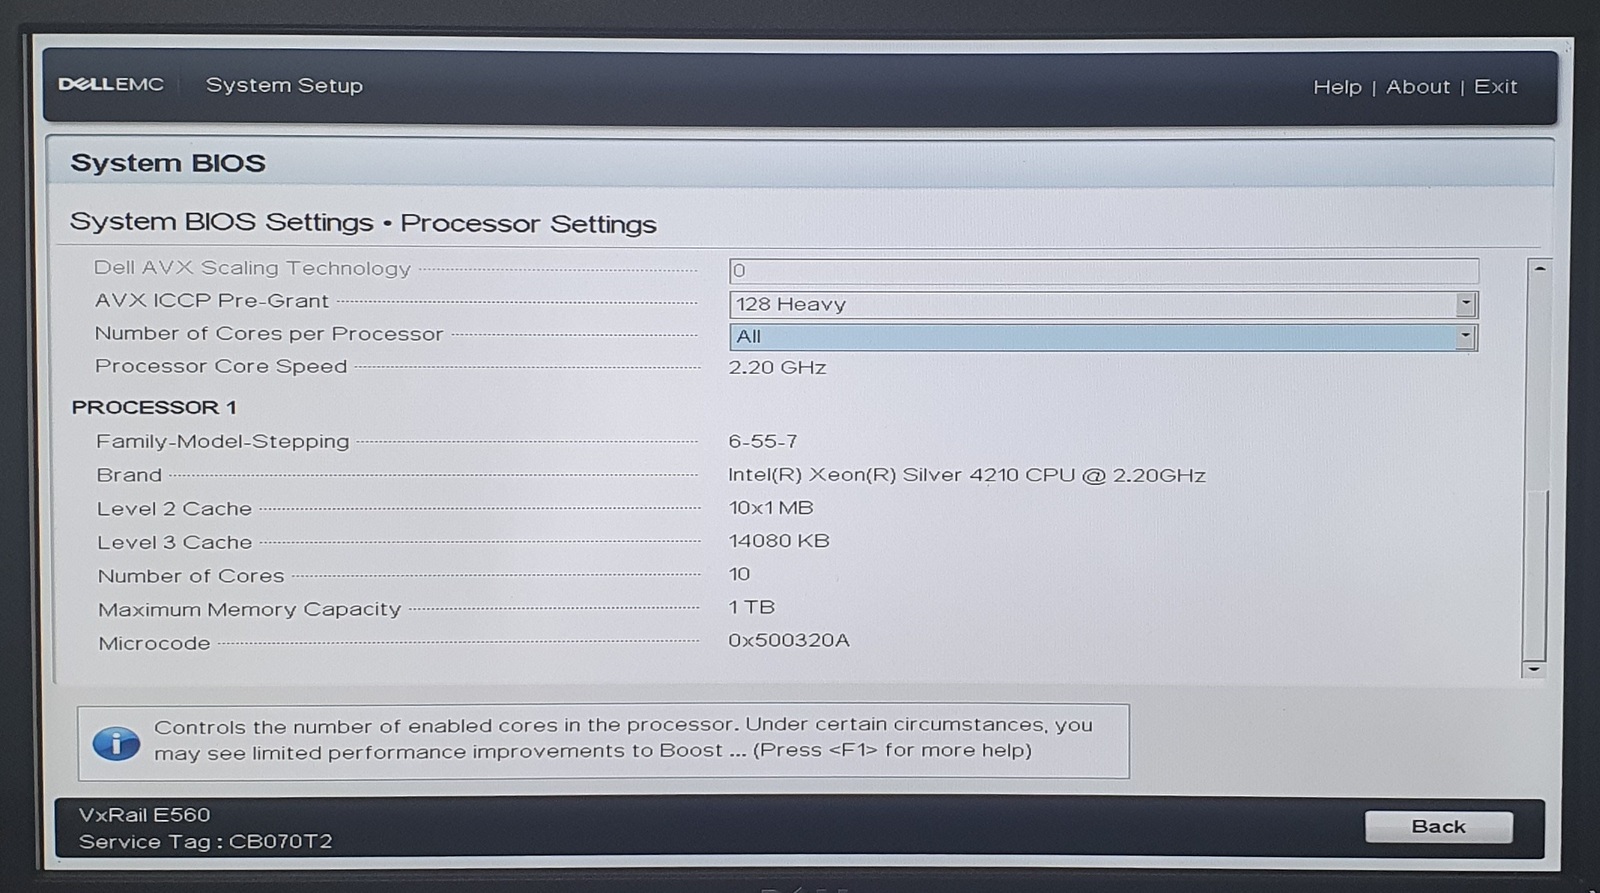1600x893 pixels.
Task: Click the Maximum Memory Capacity label
Action: pos(249,609)
